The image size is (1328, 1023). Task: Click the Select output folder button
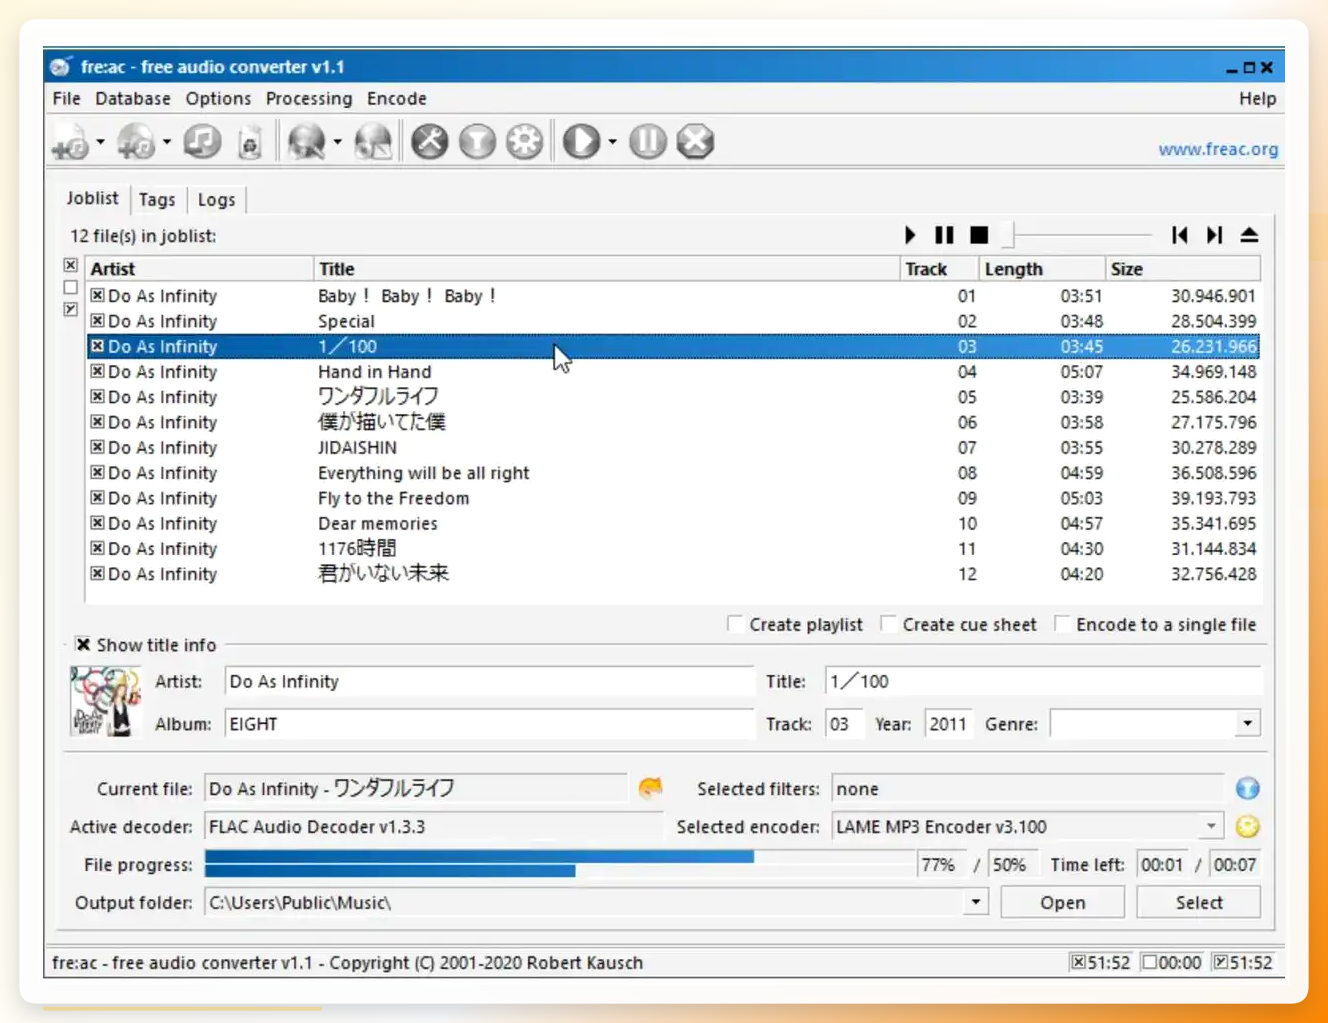(x=1199, y=903)
